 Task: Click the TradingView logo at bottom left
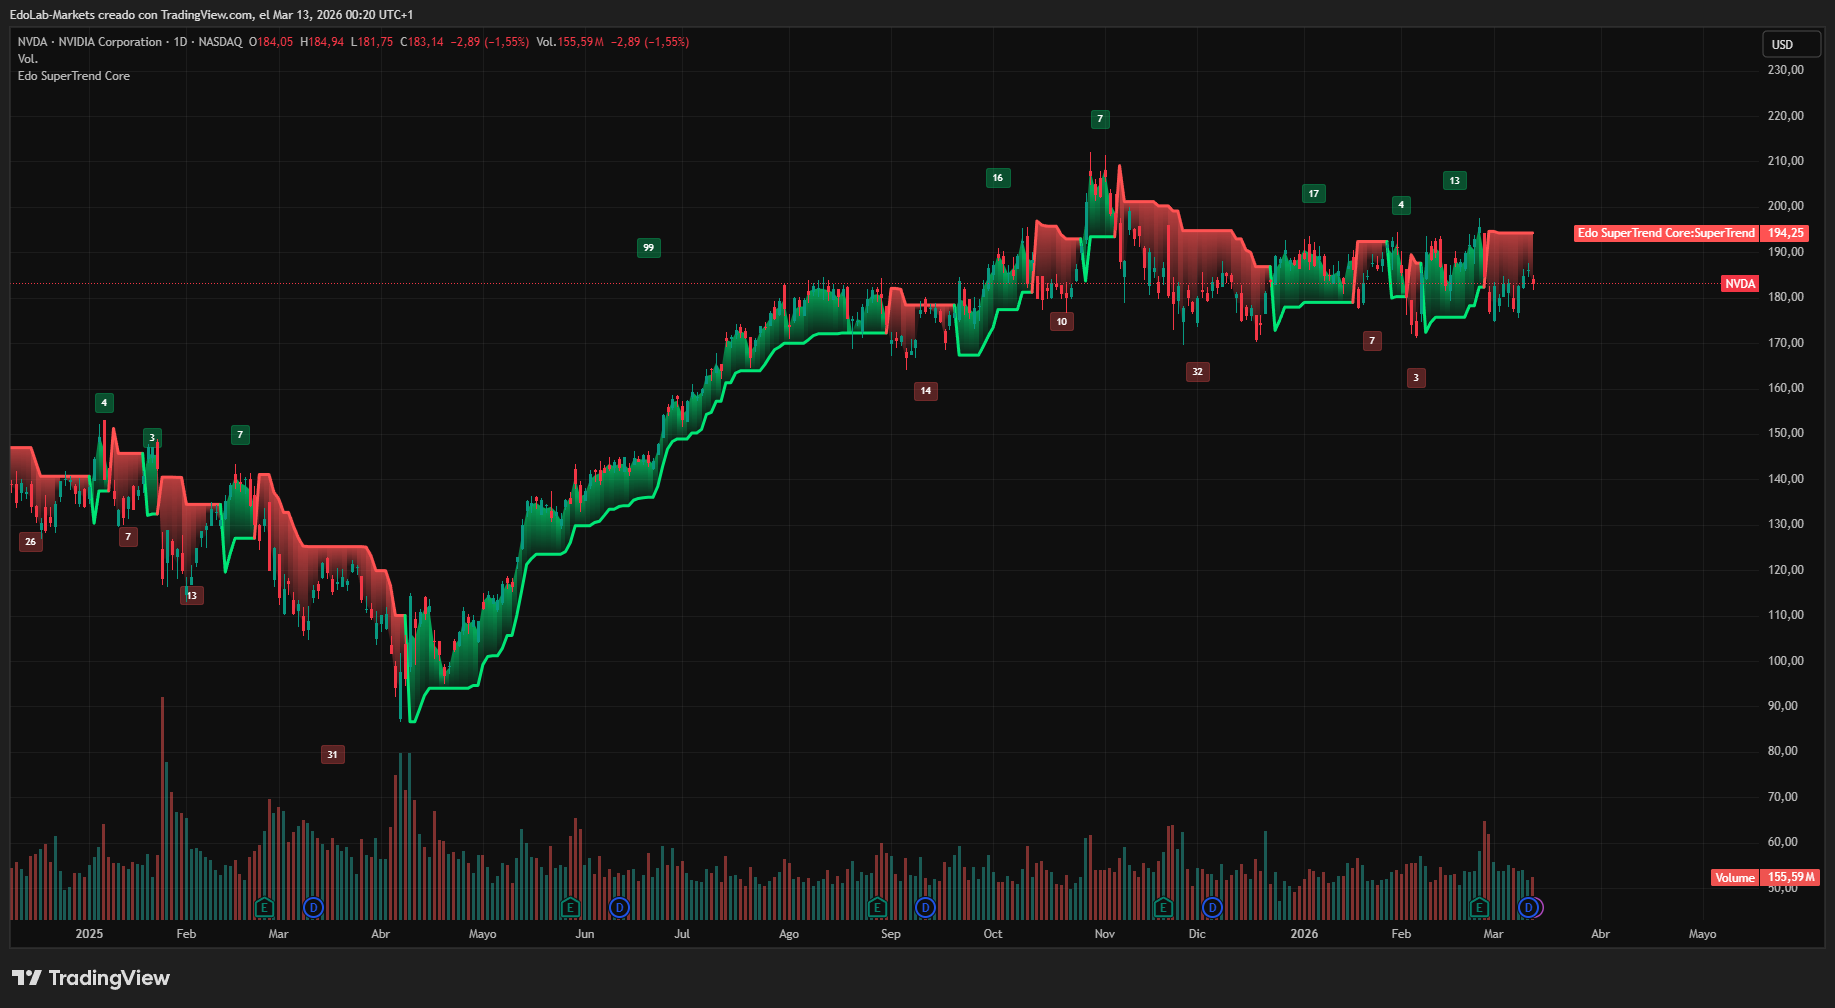point(90,977)
